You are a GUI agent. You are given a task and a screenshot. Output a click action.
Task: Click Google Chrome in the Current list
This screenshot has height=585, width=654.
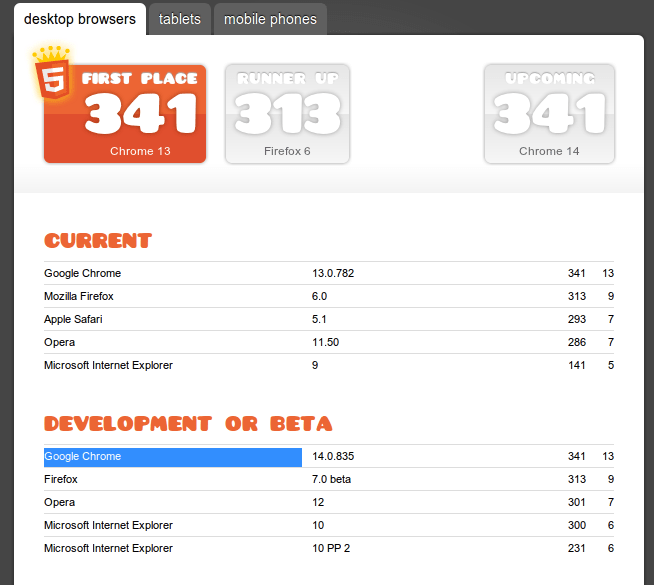tap(83, 273)
